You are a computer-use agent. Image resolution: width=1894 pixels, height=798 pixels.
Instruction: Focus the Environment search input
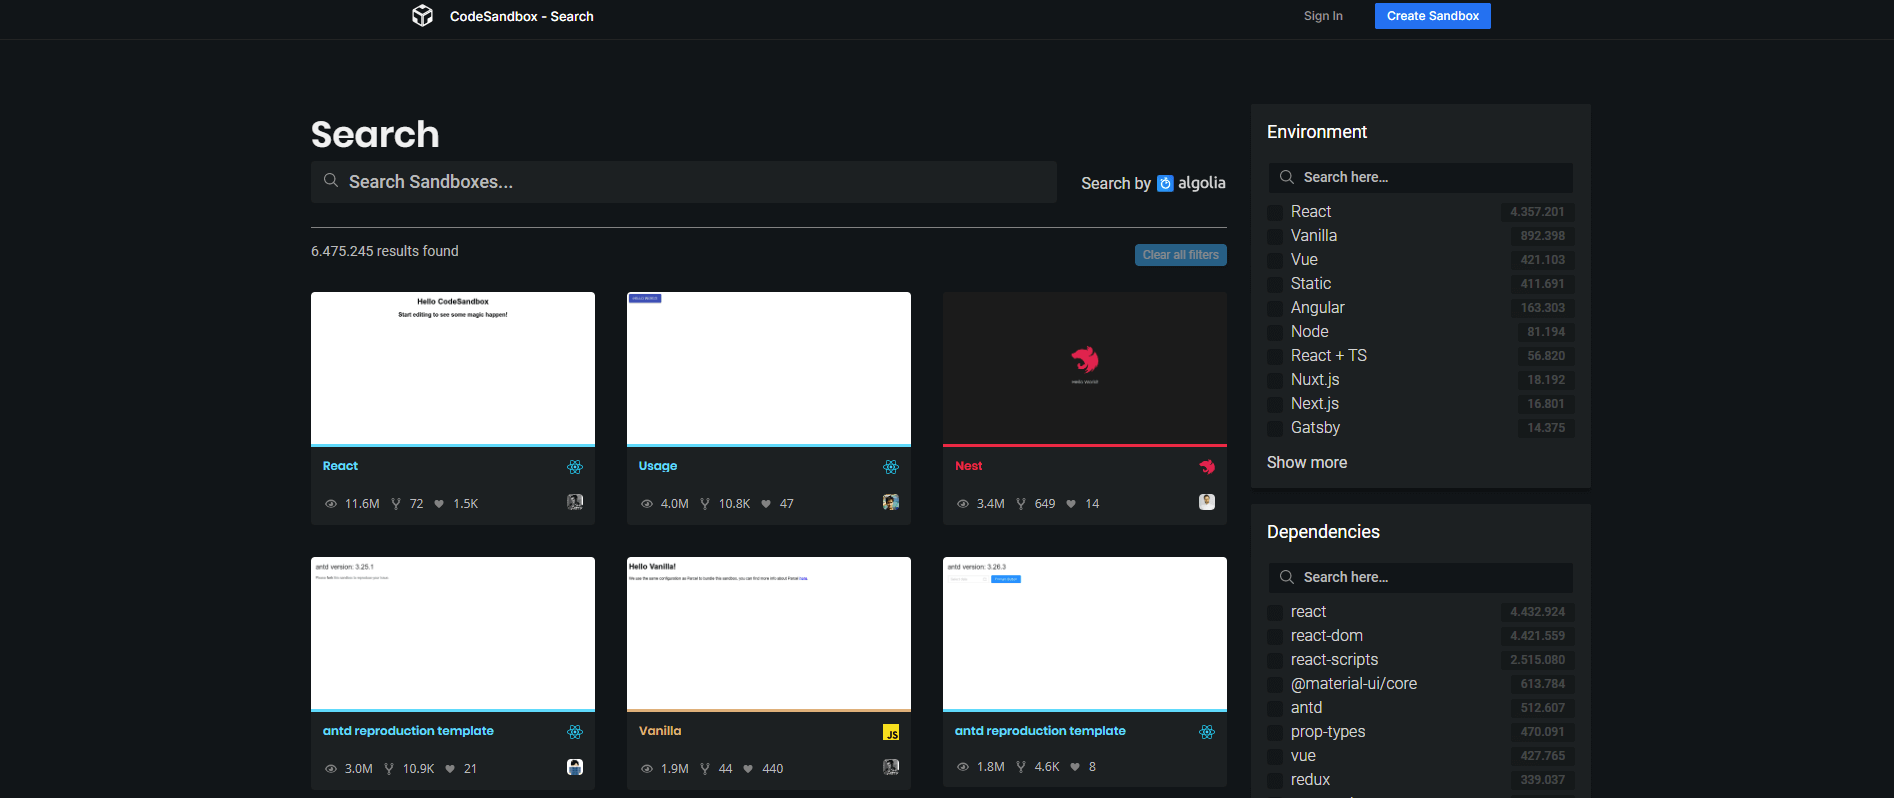[1420, 177]
